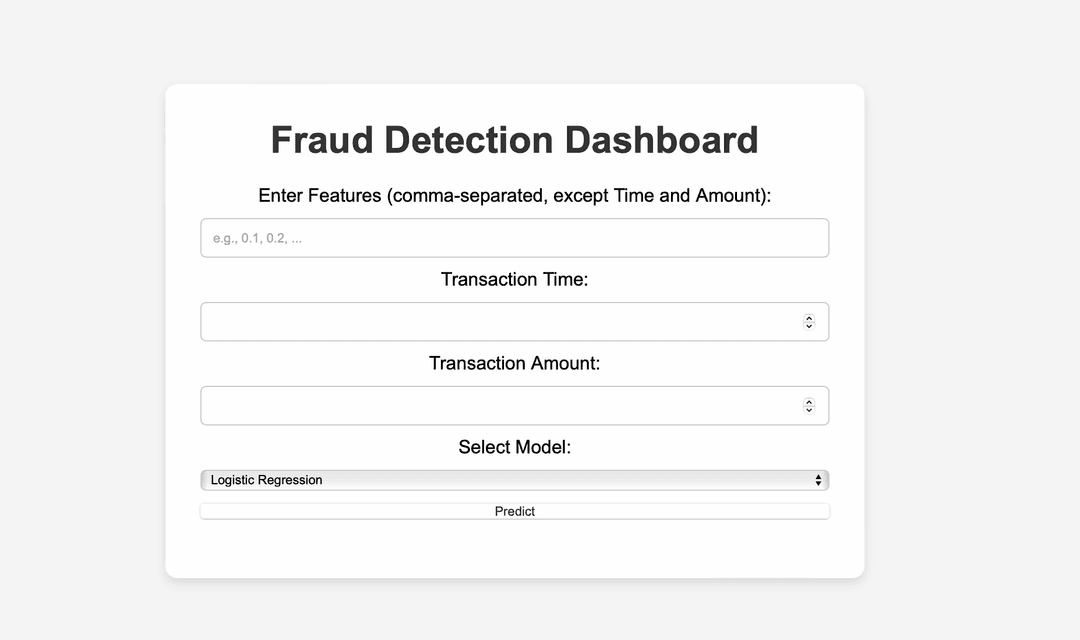The width and height of the screenshot is (1080, 640).
Task: Click inside the Transaction Amount field
Action: tap(500, 406)
